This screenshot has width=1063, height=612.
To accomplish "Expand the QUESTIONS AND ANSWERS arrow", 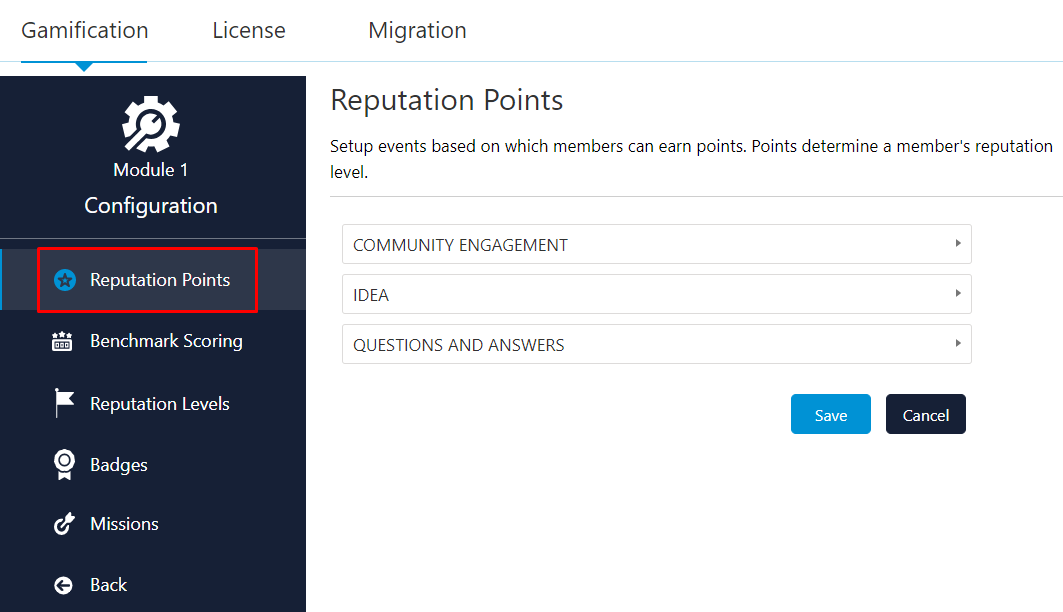I will click(958, 344).
